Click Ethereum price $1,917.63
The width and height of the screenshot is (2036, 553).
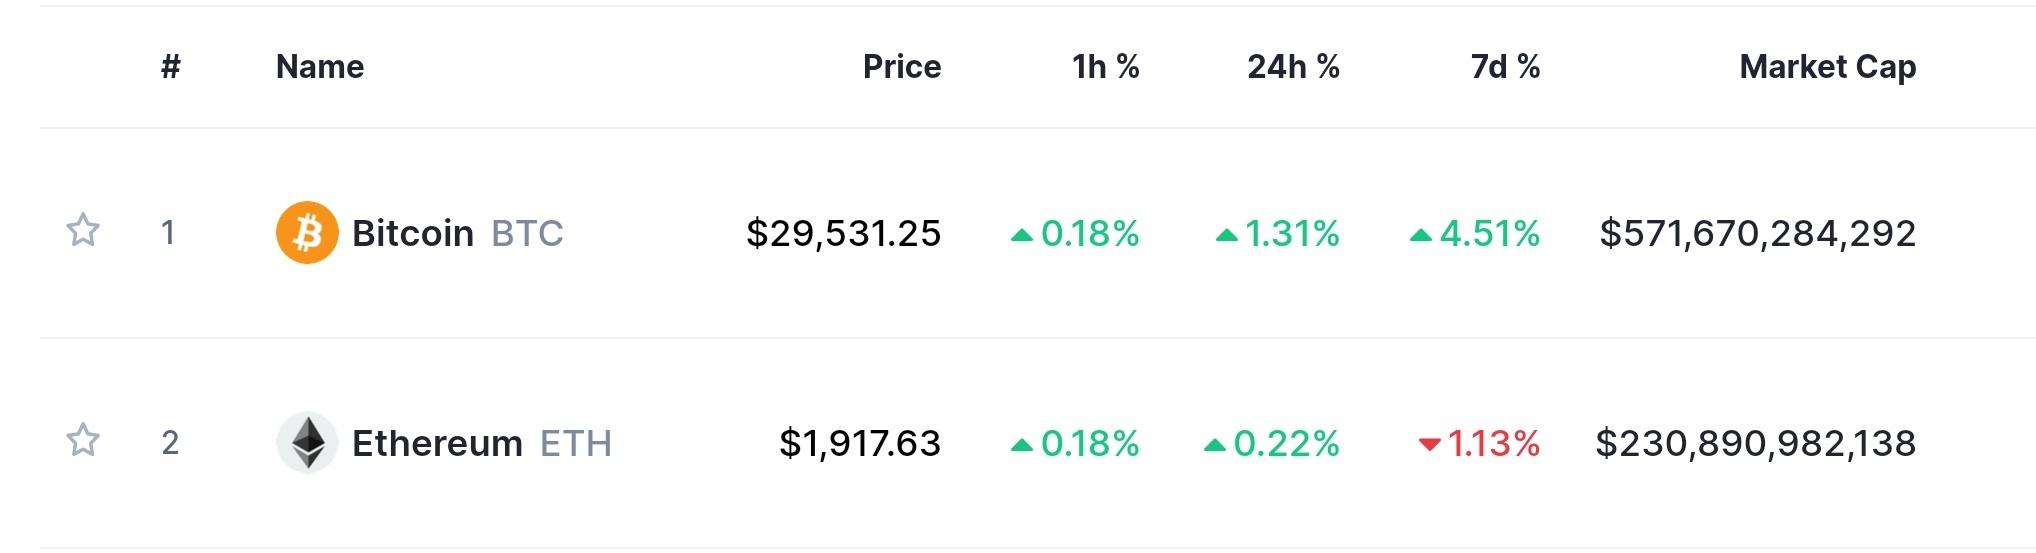(860, 443)
